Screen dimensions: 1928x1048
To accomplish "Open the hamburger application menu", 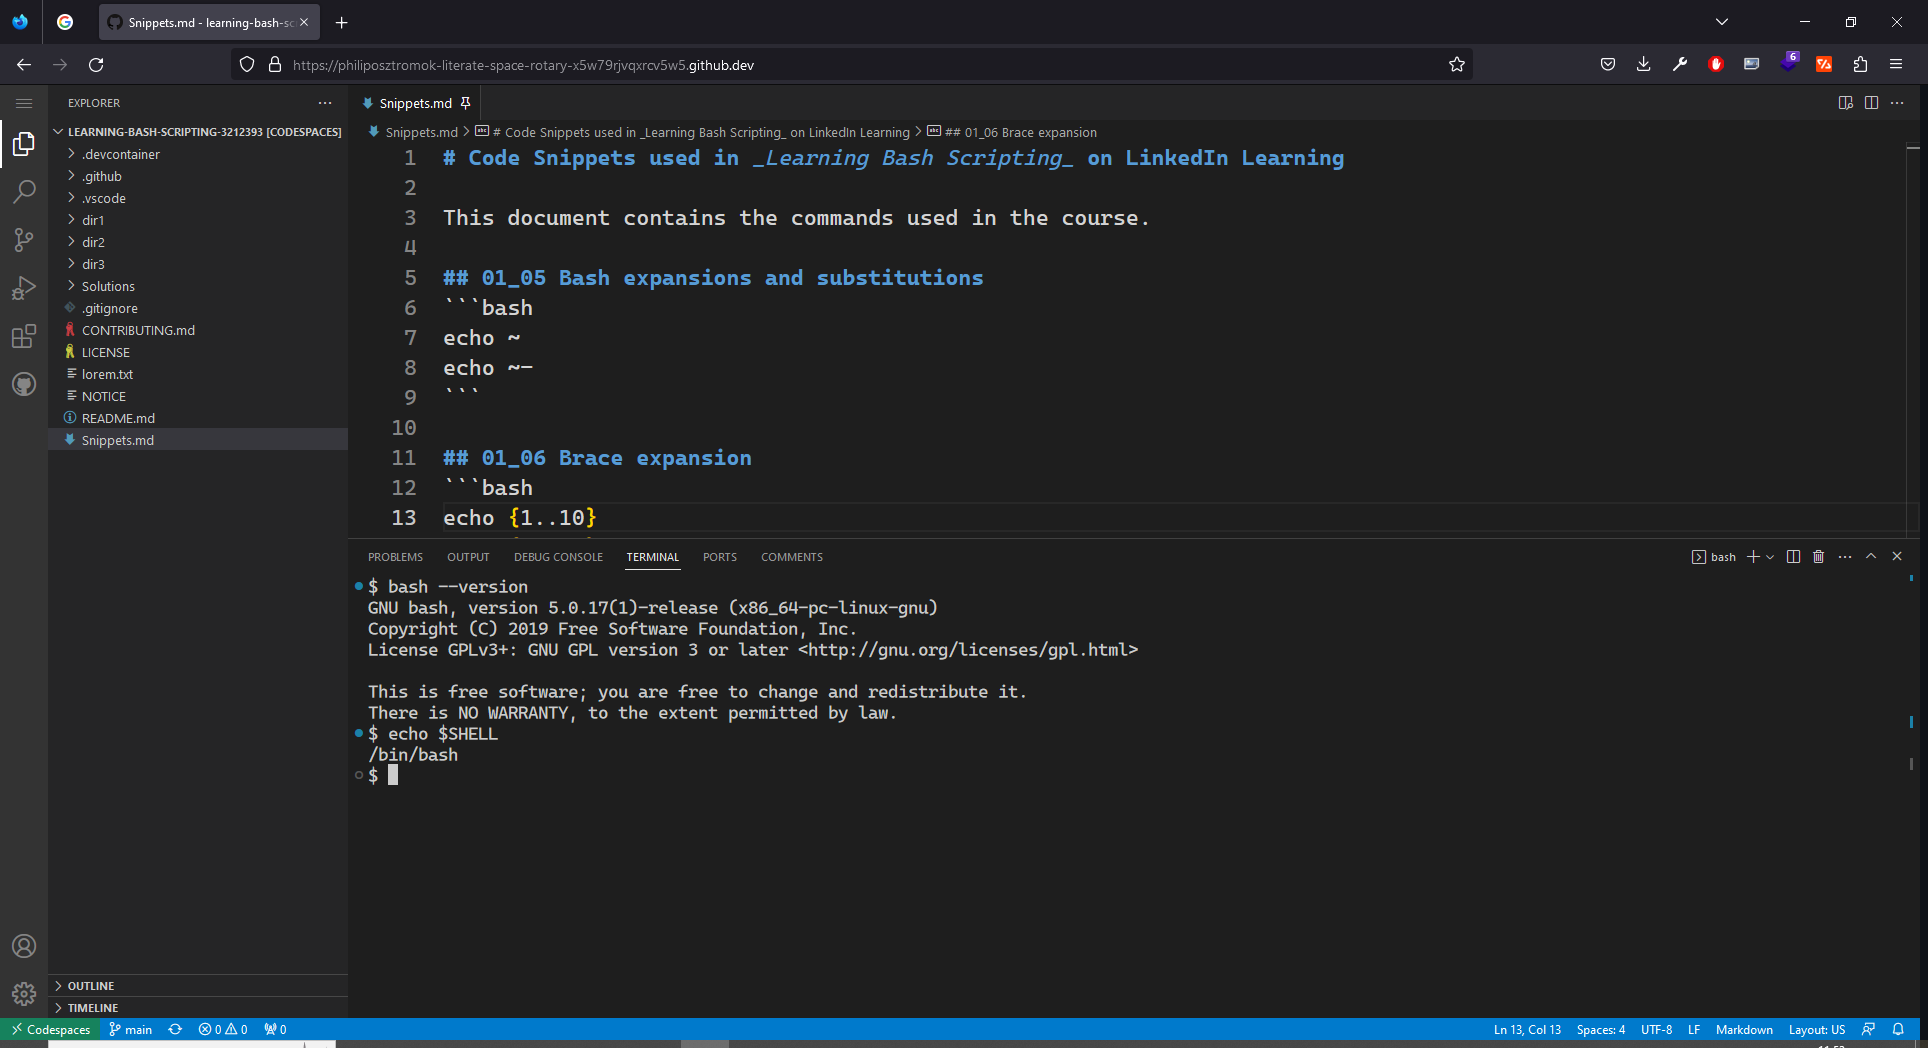I will 24,103.
